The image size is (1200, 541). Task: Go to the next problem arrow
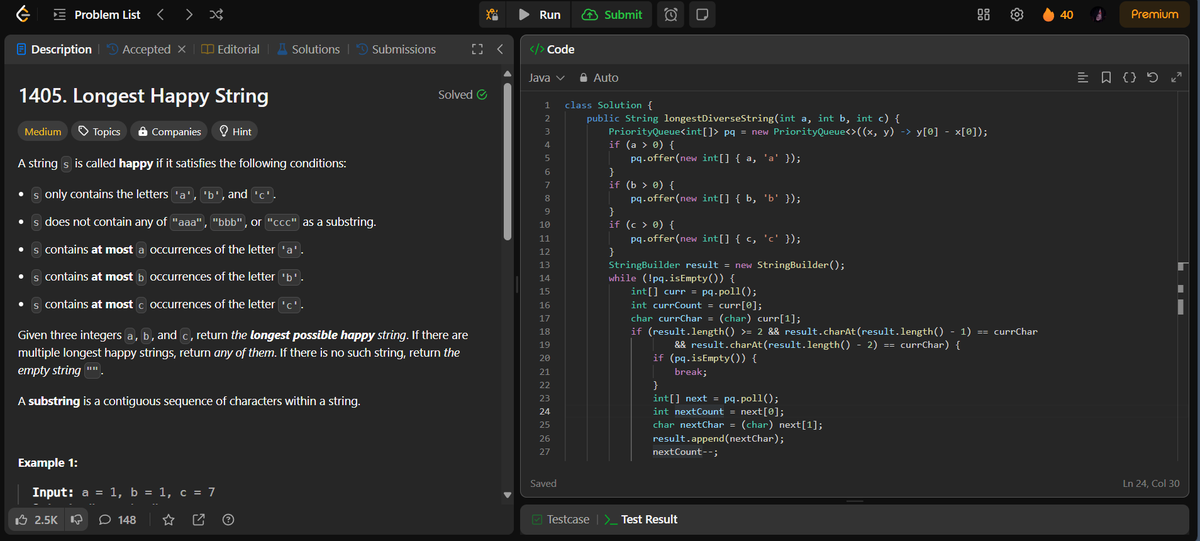(x=190, y=14)
